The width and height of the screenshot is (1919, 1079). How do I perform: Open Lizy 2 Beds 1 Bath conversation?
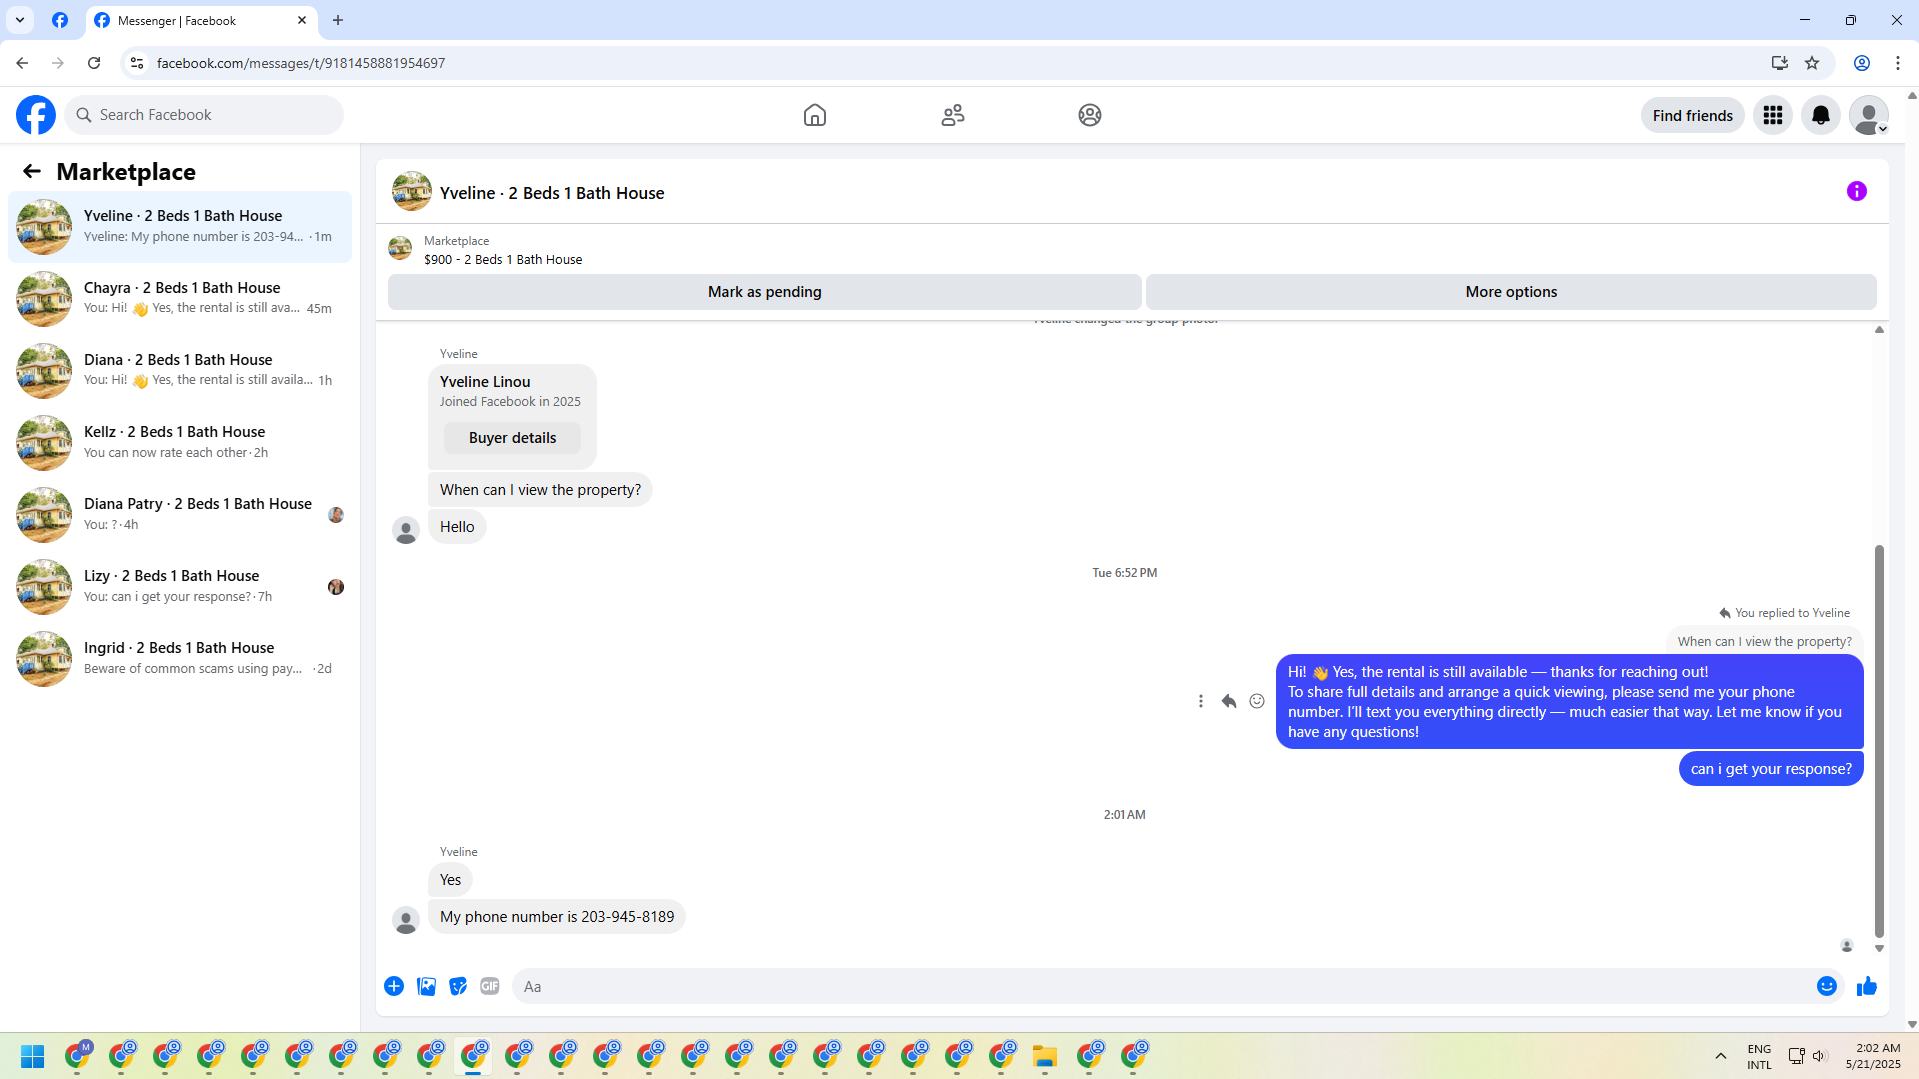[180, 587]
